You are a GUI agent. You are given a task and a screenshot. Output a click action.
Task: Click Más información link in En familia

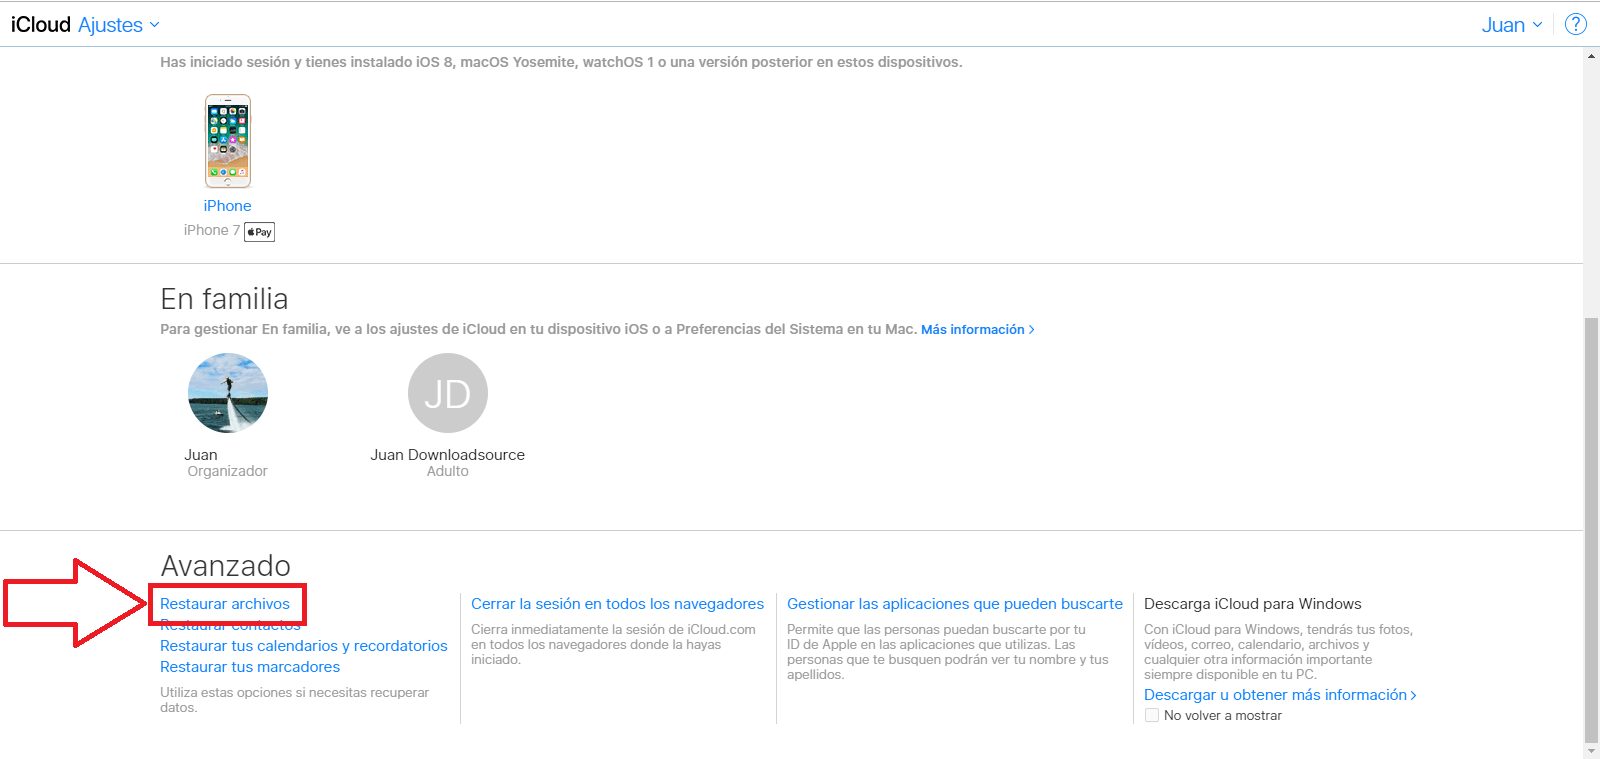tap(977, 329)
